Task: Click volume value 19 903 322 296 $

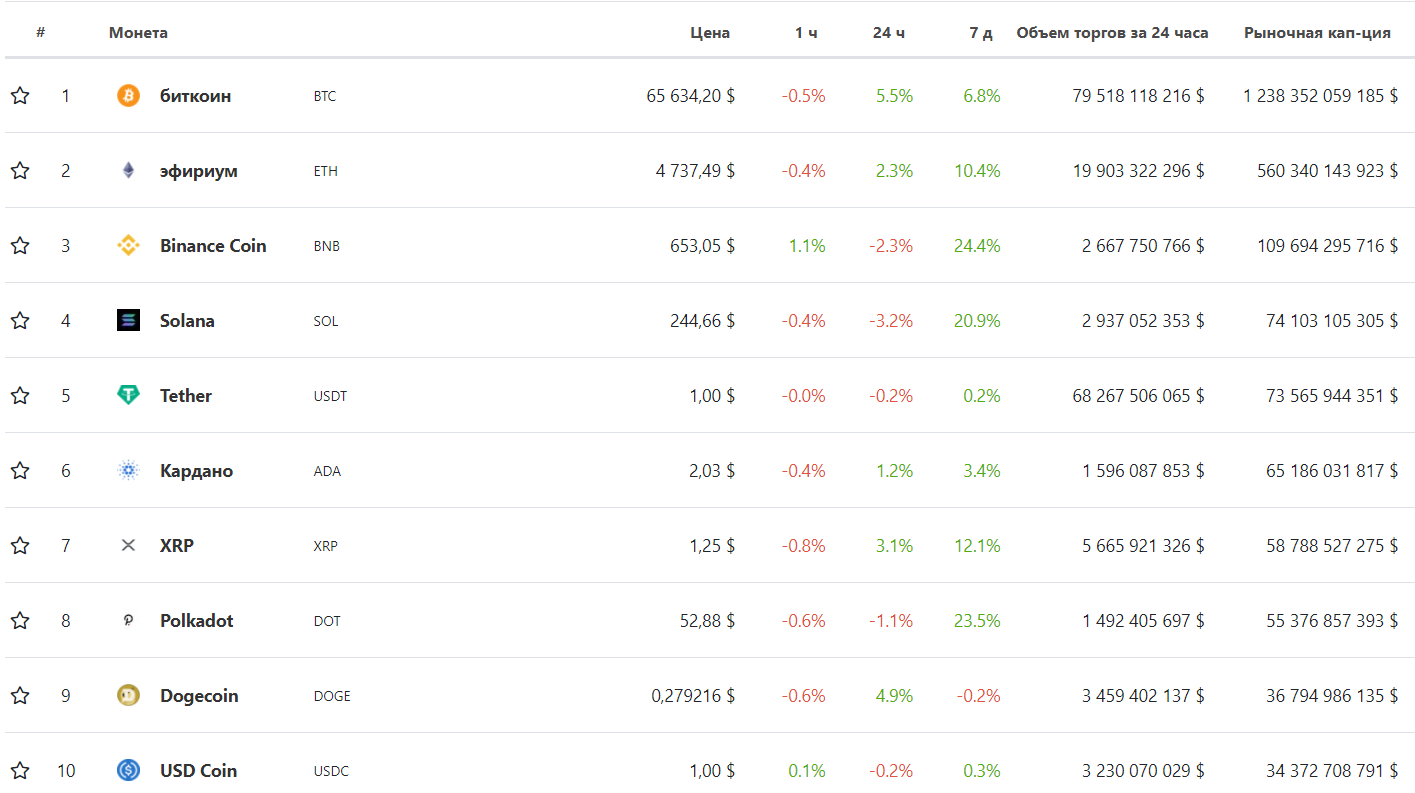Action: tap(1138, 171)
